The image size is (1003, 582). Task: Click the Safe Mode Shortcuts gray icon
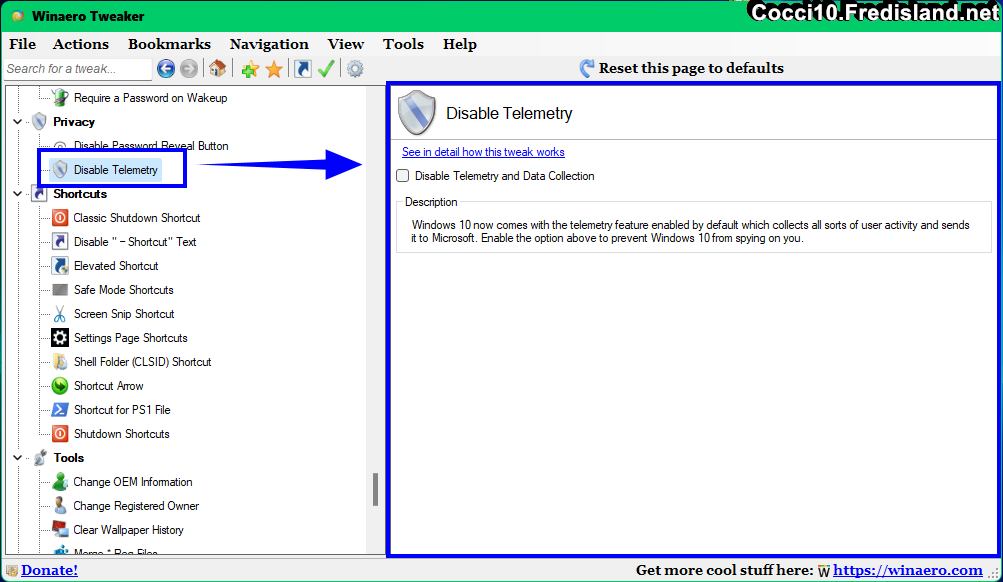[59, 290]
